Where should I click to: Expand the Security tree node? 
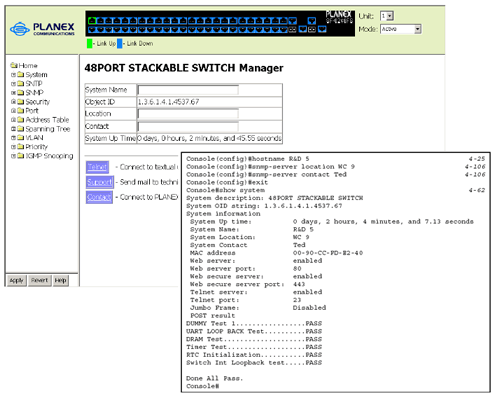pos(13,101)
